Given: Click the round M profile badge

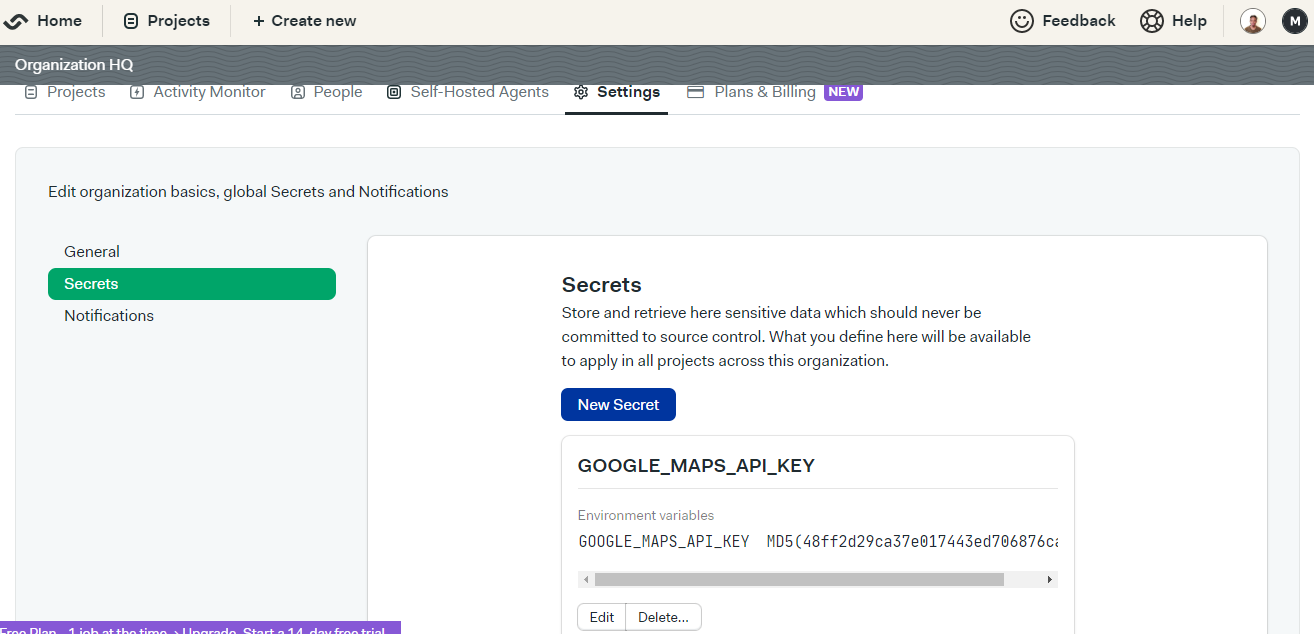Looking at the screenshot, I should coord(1295,20).
